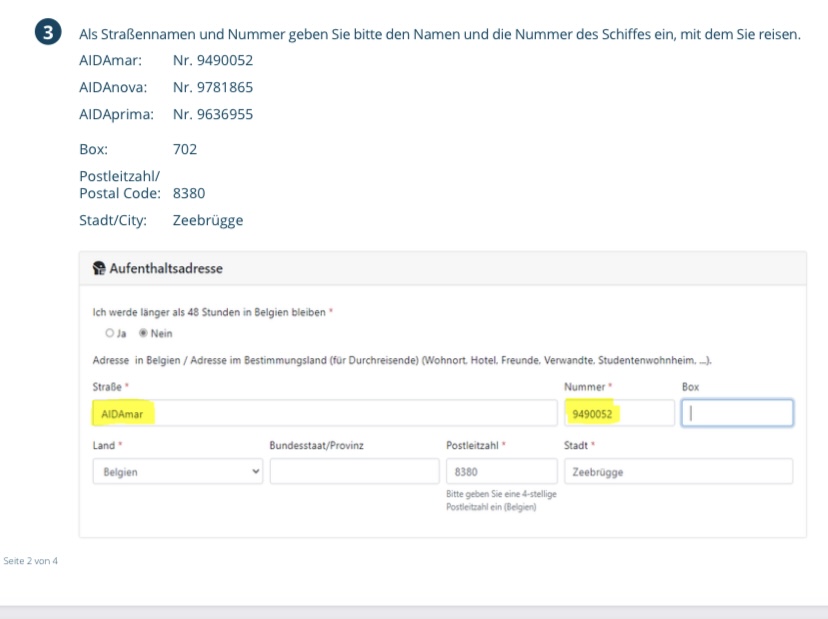This screenshot has width=828, height=619.
Task: Click the 'Seite 2 von 4' page indicator
Action: [x=31, y=560]
